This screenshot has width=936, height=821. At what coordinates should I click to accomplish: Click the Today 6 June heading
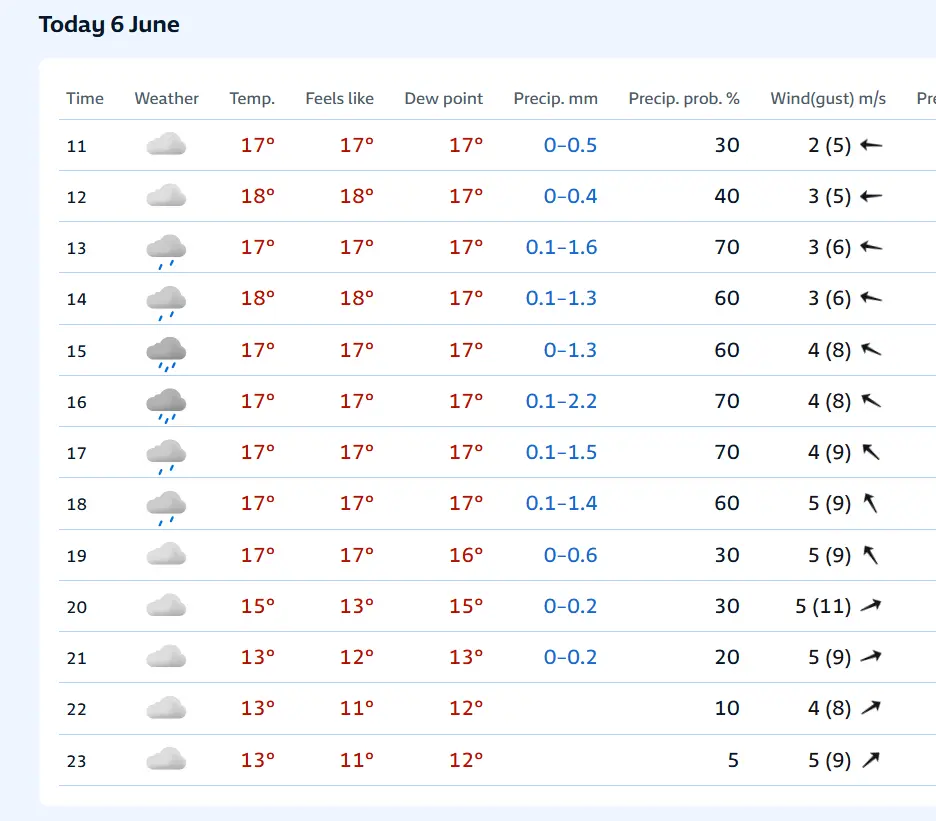109,24
